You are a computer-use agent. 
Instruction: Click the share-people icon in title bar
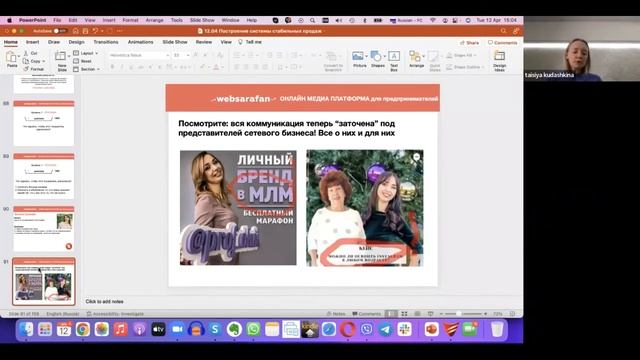click(516, 31)
